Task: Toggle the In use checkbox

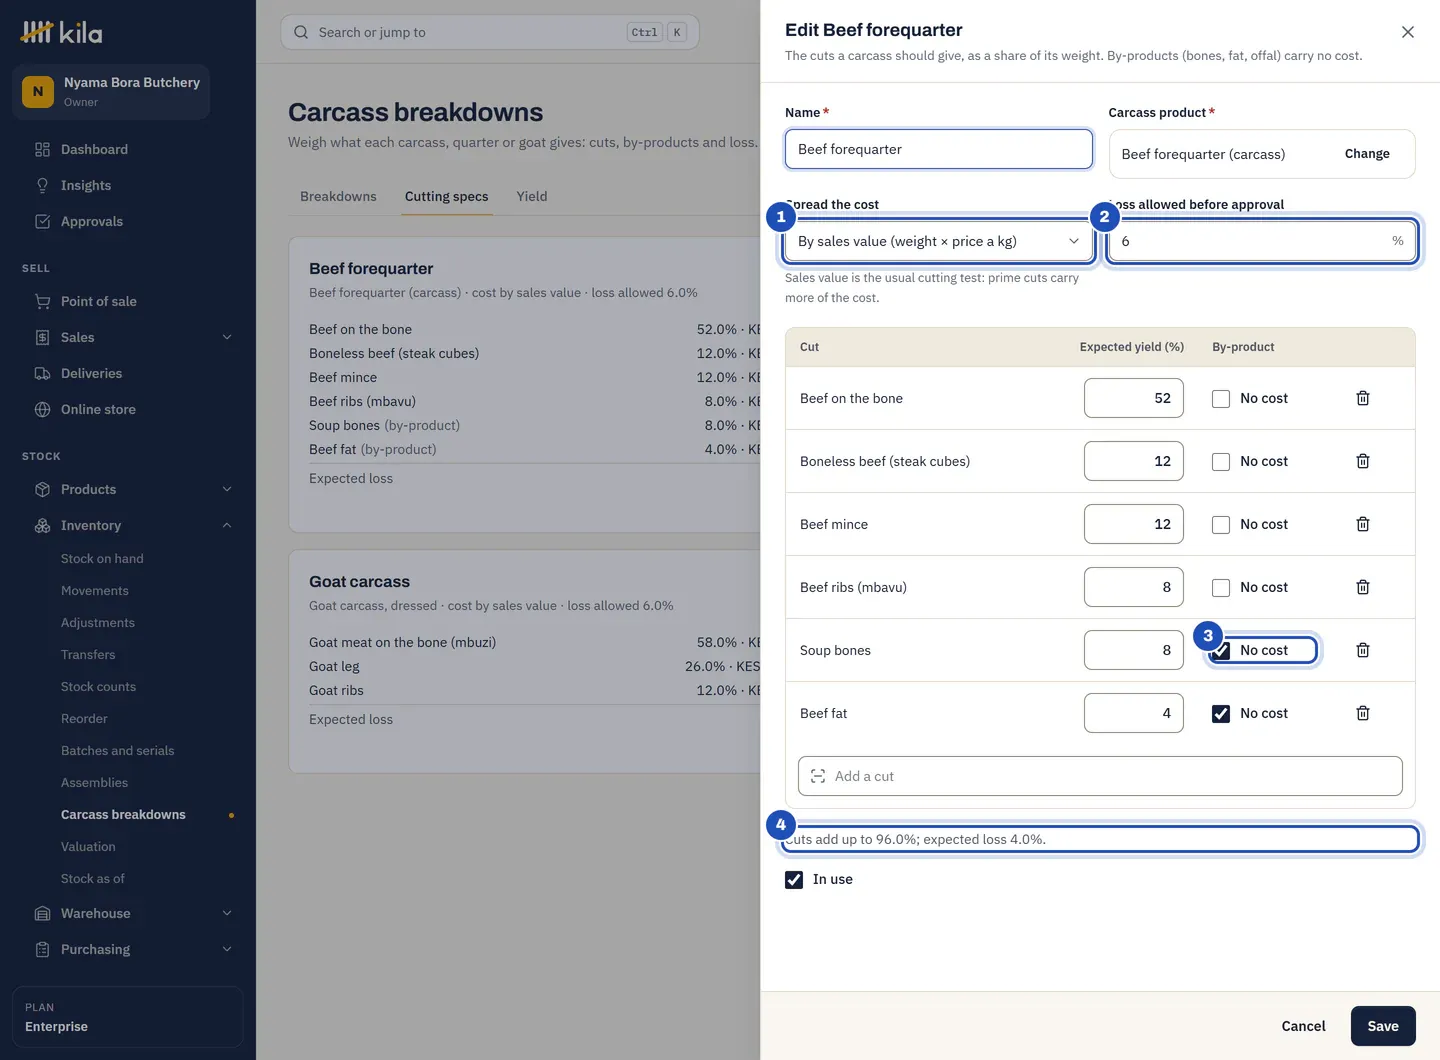Action: (x=794, y=879)
